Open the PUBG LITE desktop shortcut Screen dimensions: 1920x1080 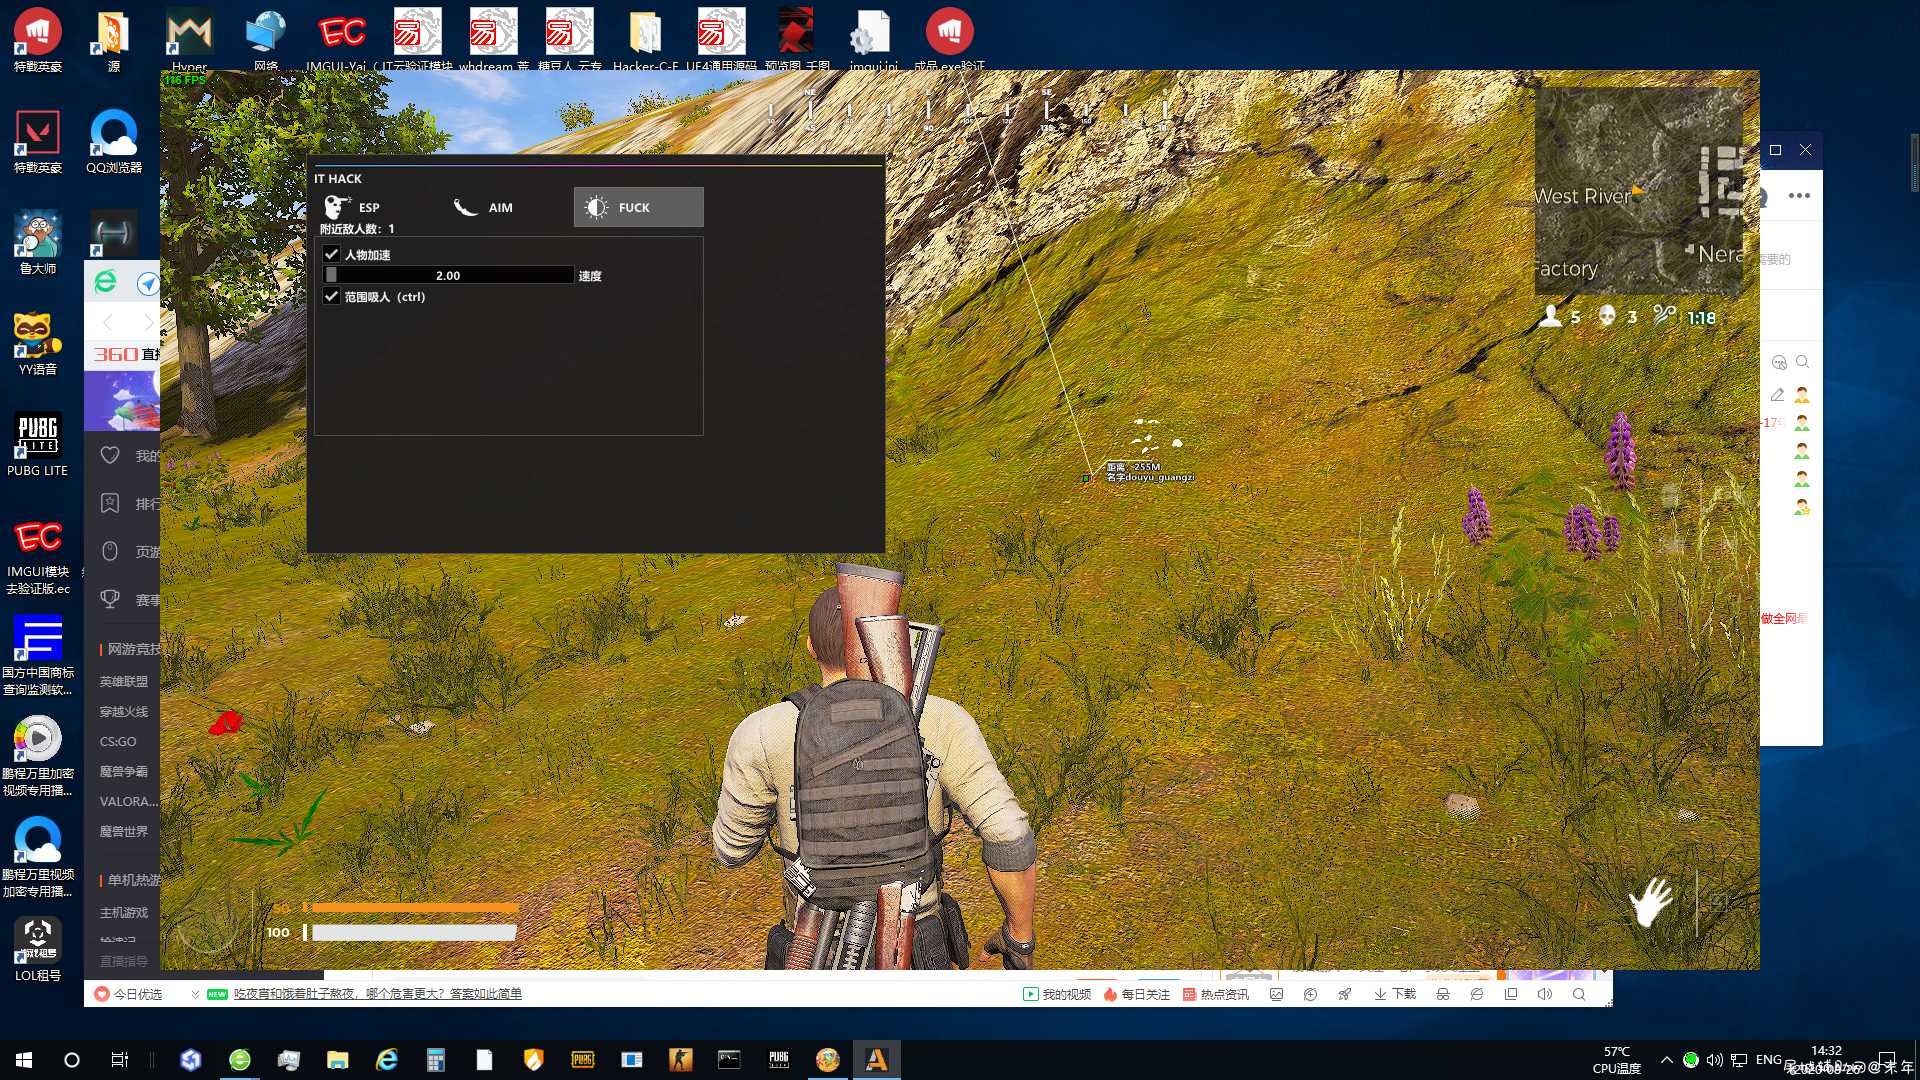[37, 445]
